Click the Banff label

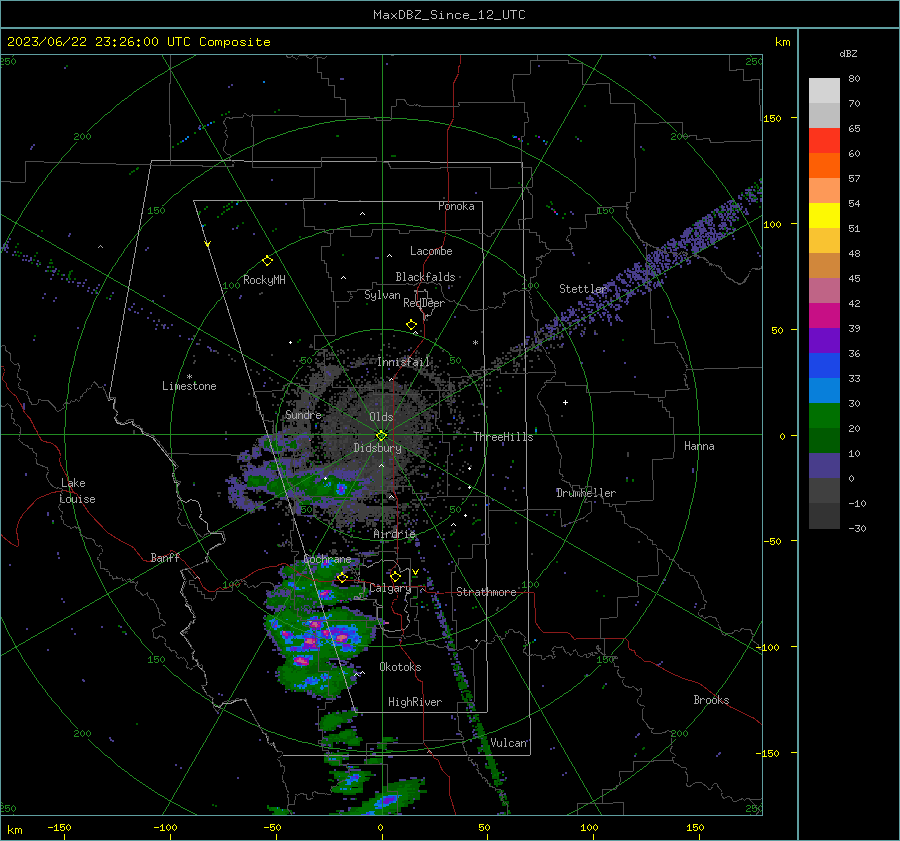(x=165, y=557)
